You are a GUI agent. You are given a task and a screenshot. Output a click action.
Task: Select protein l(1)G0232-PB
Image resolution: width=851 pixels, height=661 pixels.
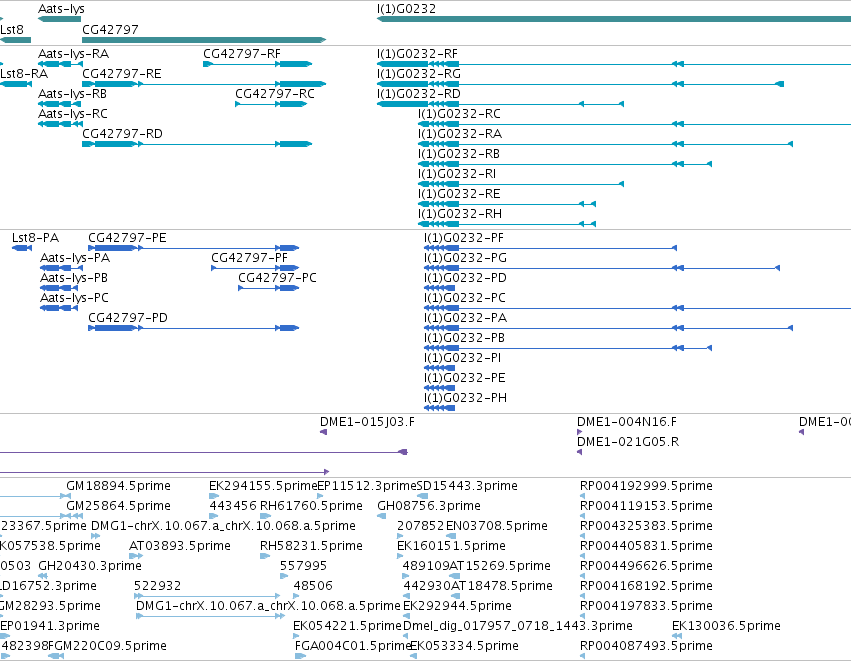click(x=568, y=348)
